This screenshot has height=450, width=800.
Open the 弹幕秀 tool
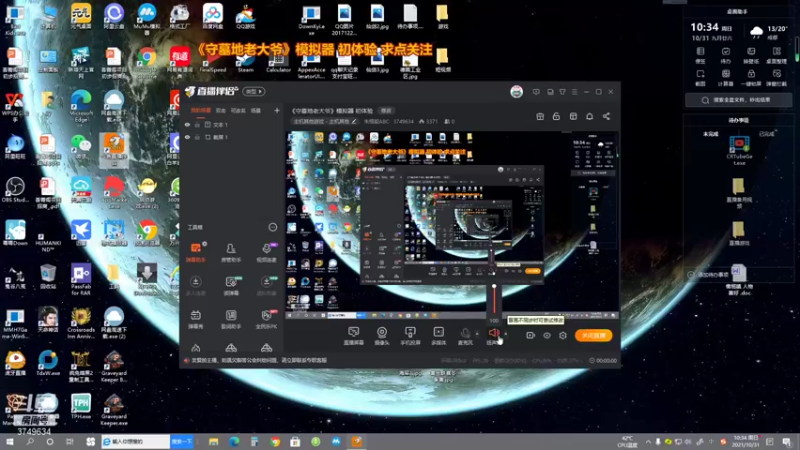coord(196,319)
